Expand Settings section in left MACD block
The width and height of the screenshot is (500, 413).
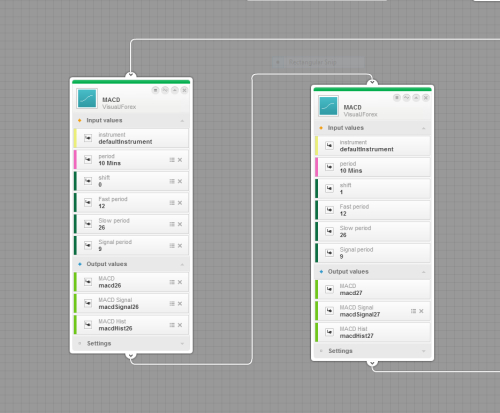click(x=182, y=344)
